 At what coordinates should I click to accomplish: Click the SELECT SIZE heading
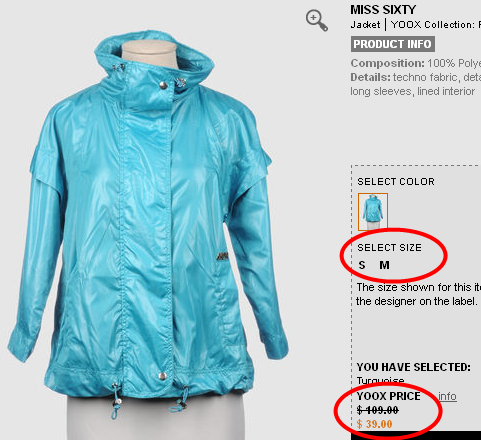point(389,248)
